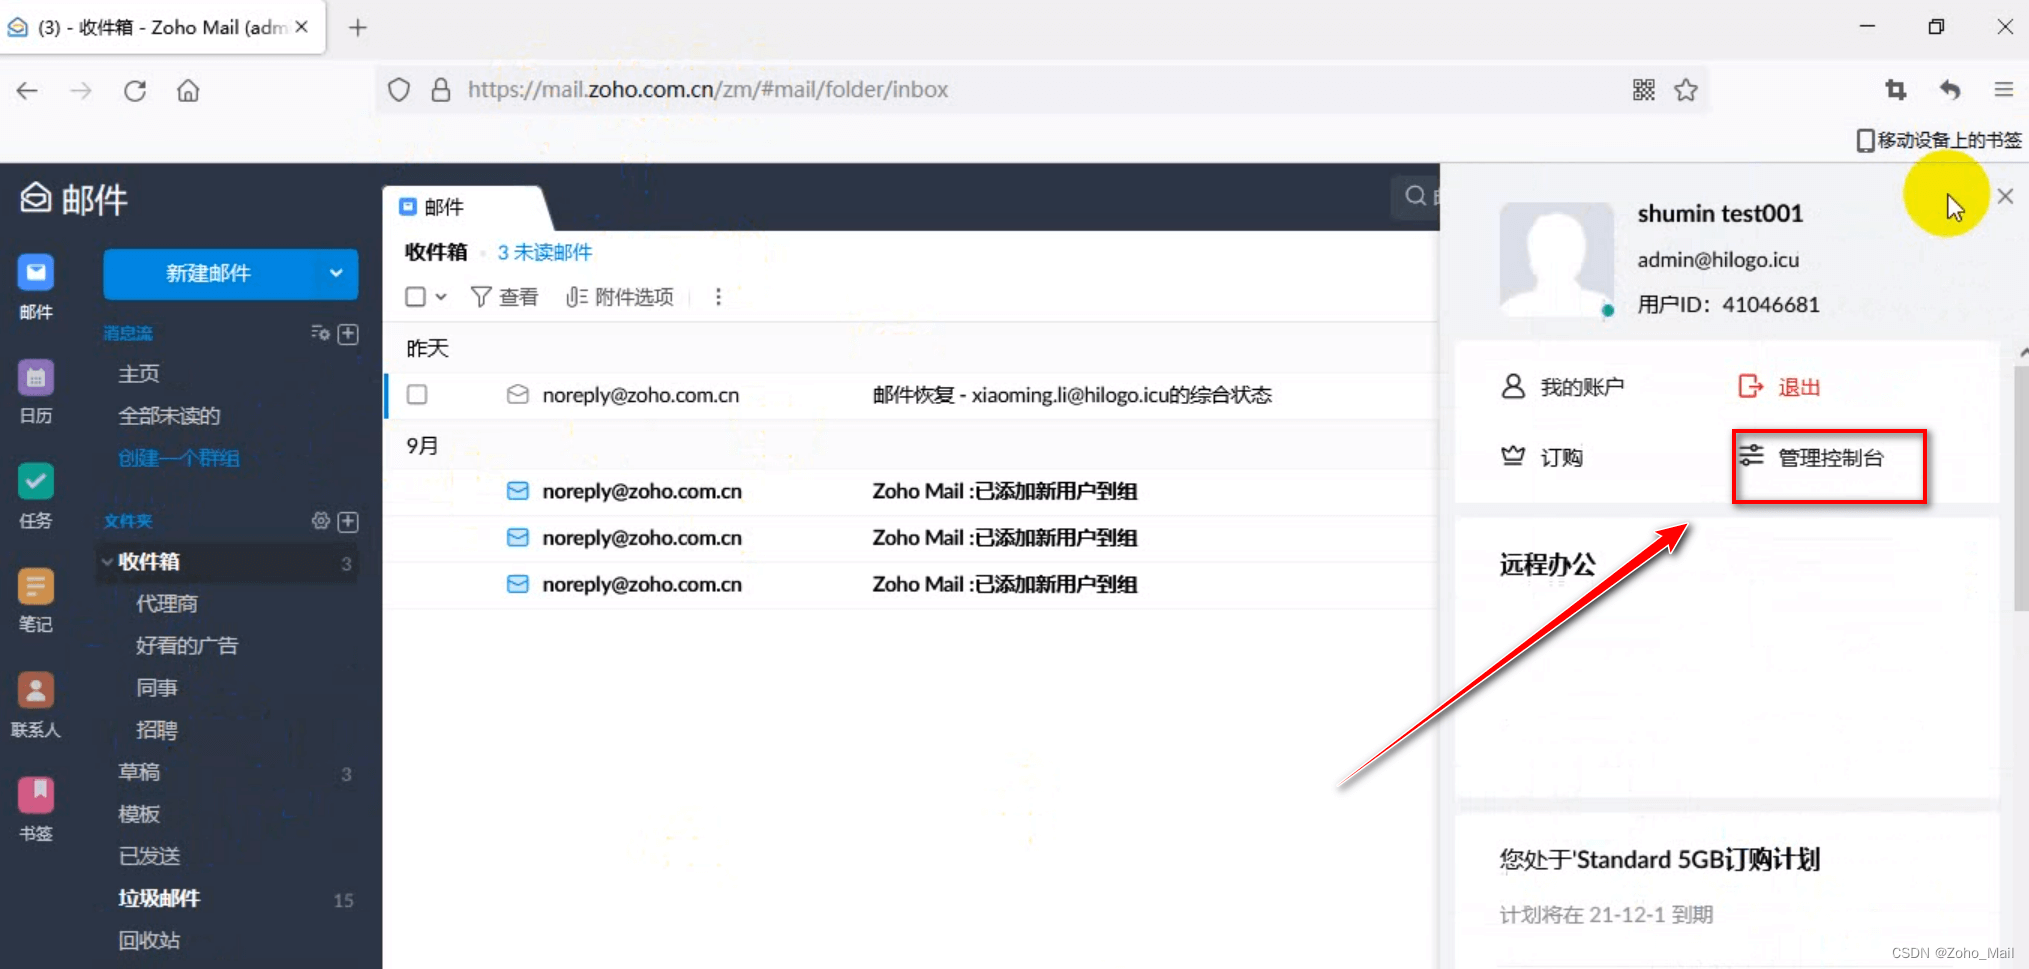Click the browser back arrow
2029x969 pixels.
tap(27, 90)
